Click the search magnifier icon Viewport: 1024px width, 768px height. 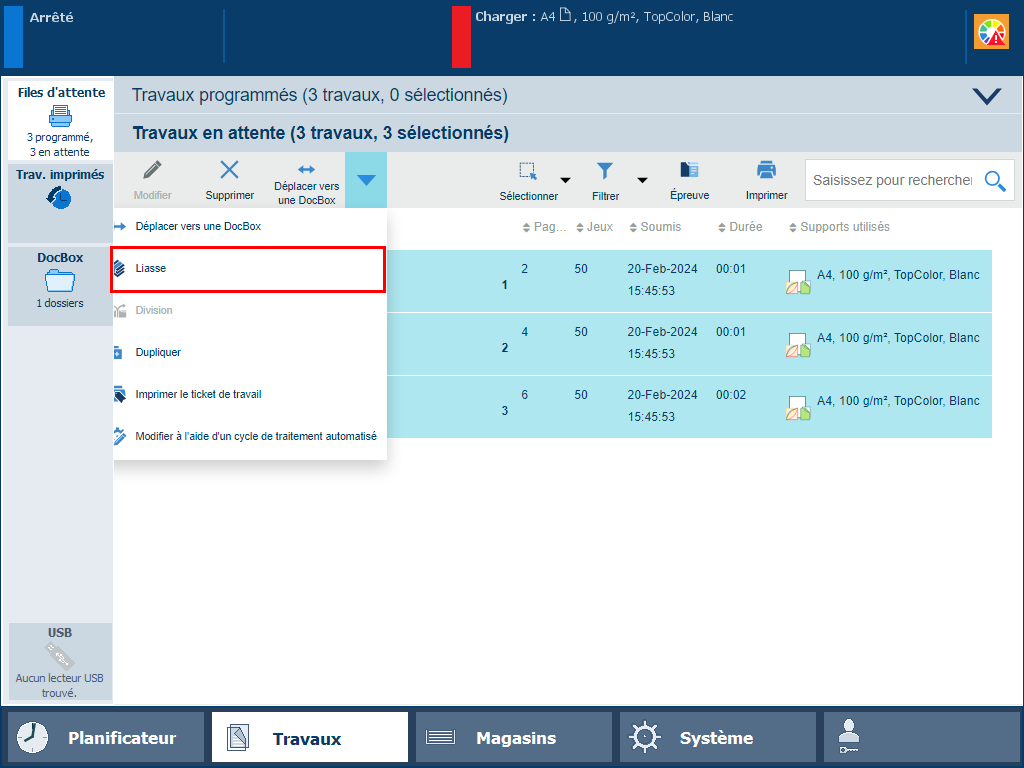(994, 180)
